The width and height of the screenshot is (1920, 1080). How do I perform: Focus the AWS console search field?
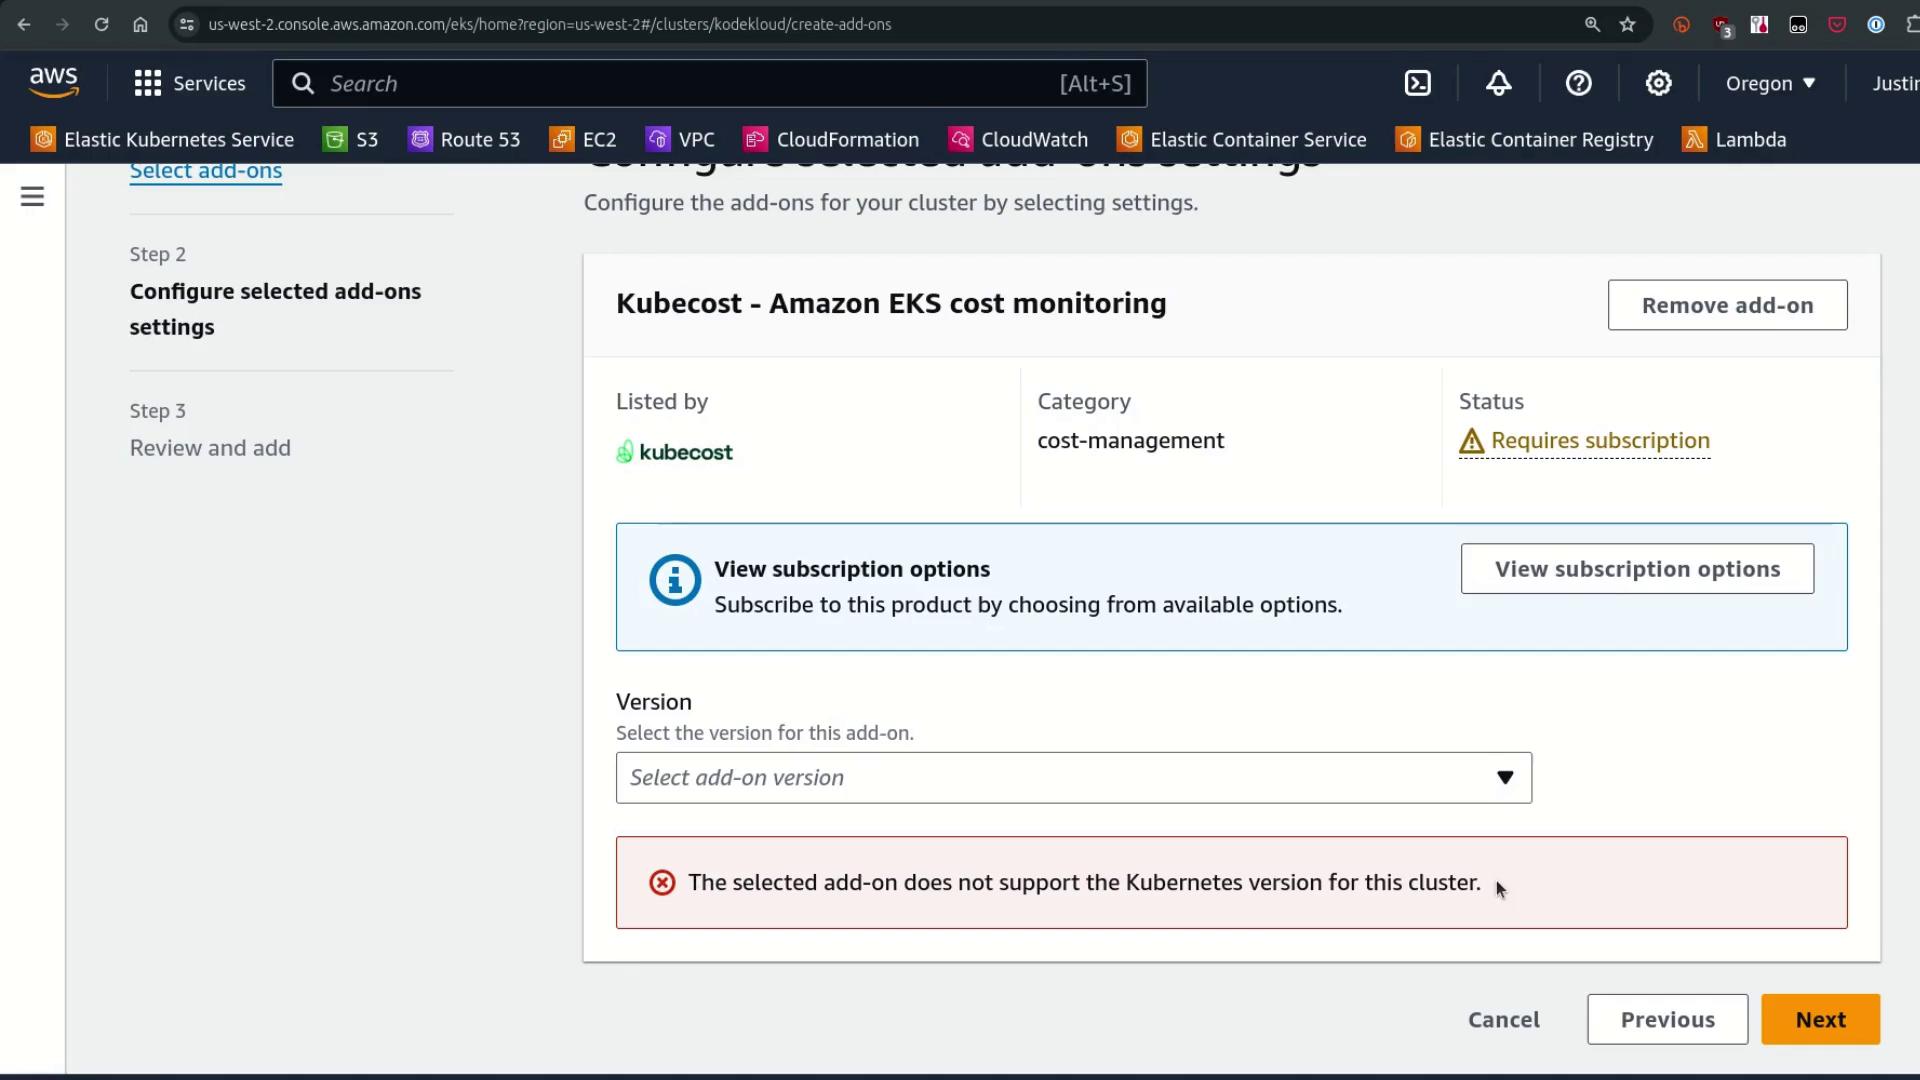pos(690,83)
